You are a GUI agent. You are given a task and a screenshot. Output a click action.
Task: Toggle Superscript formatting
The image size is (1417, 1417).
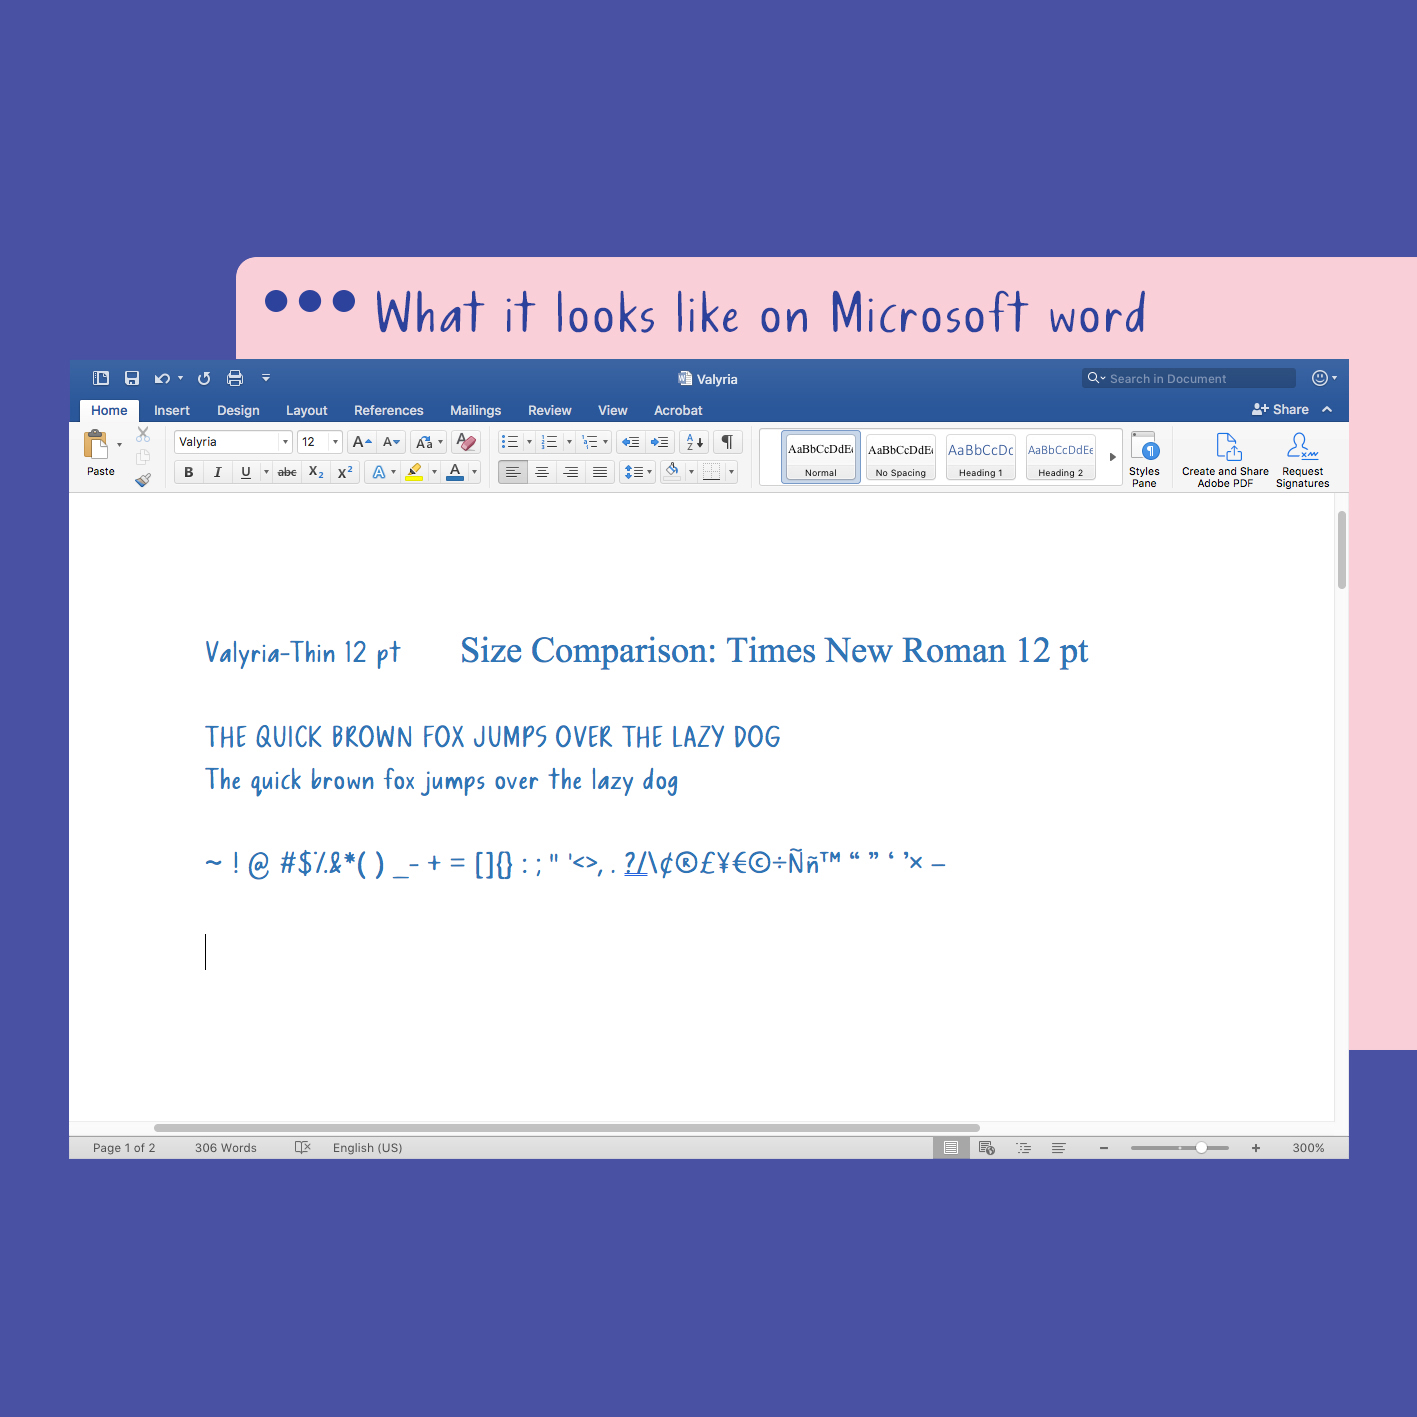345,472
